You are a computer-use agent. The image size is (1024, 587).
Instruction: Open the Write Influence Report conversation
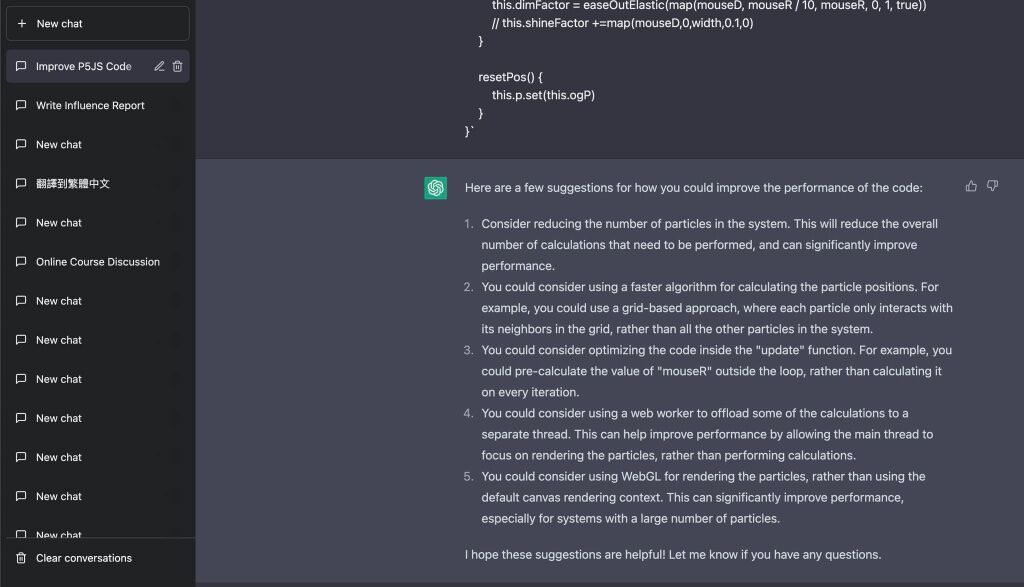click(x=97, y=105)
